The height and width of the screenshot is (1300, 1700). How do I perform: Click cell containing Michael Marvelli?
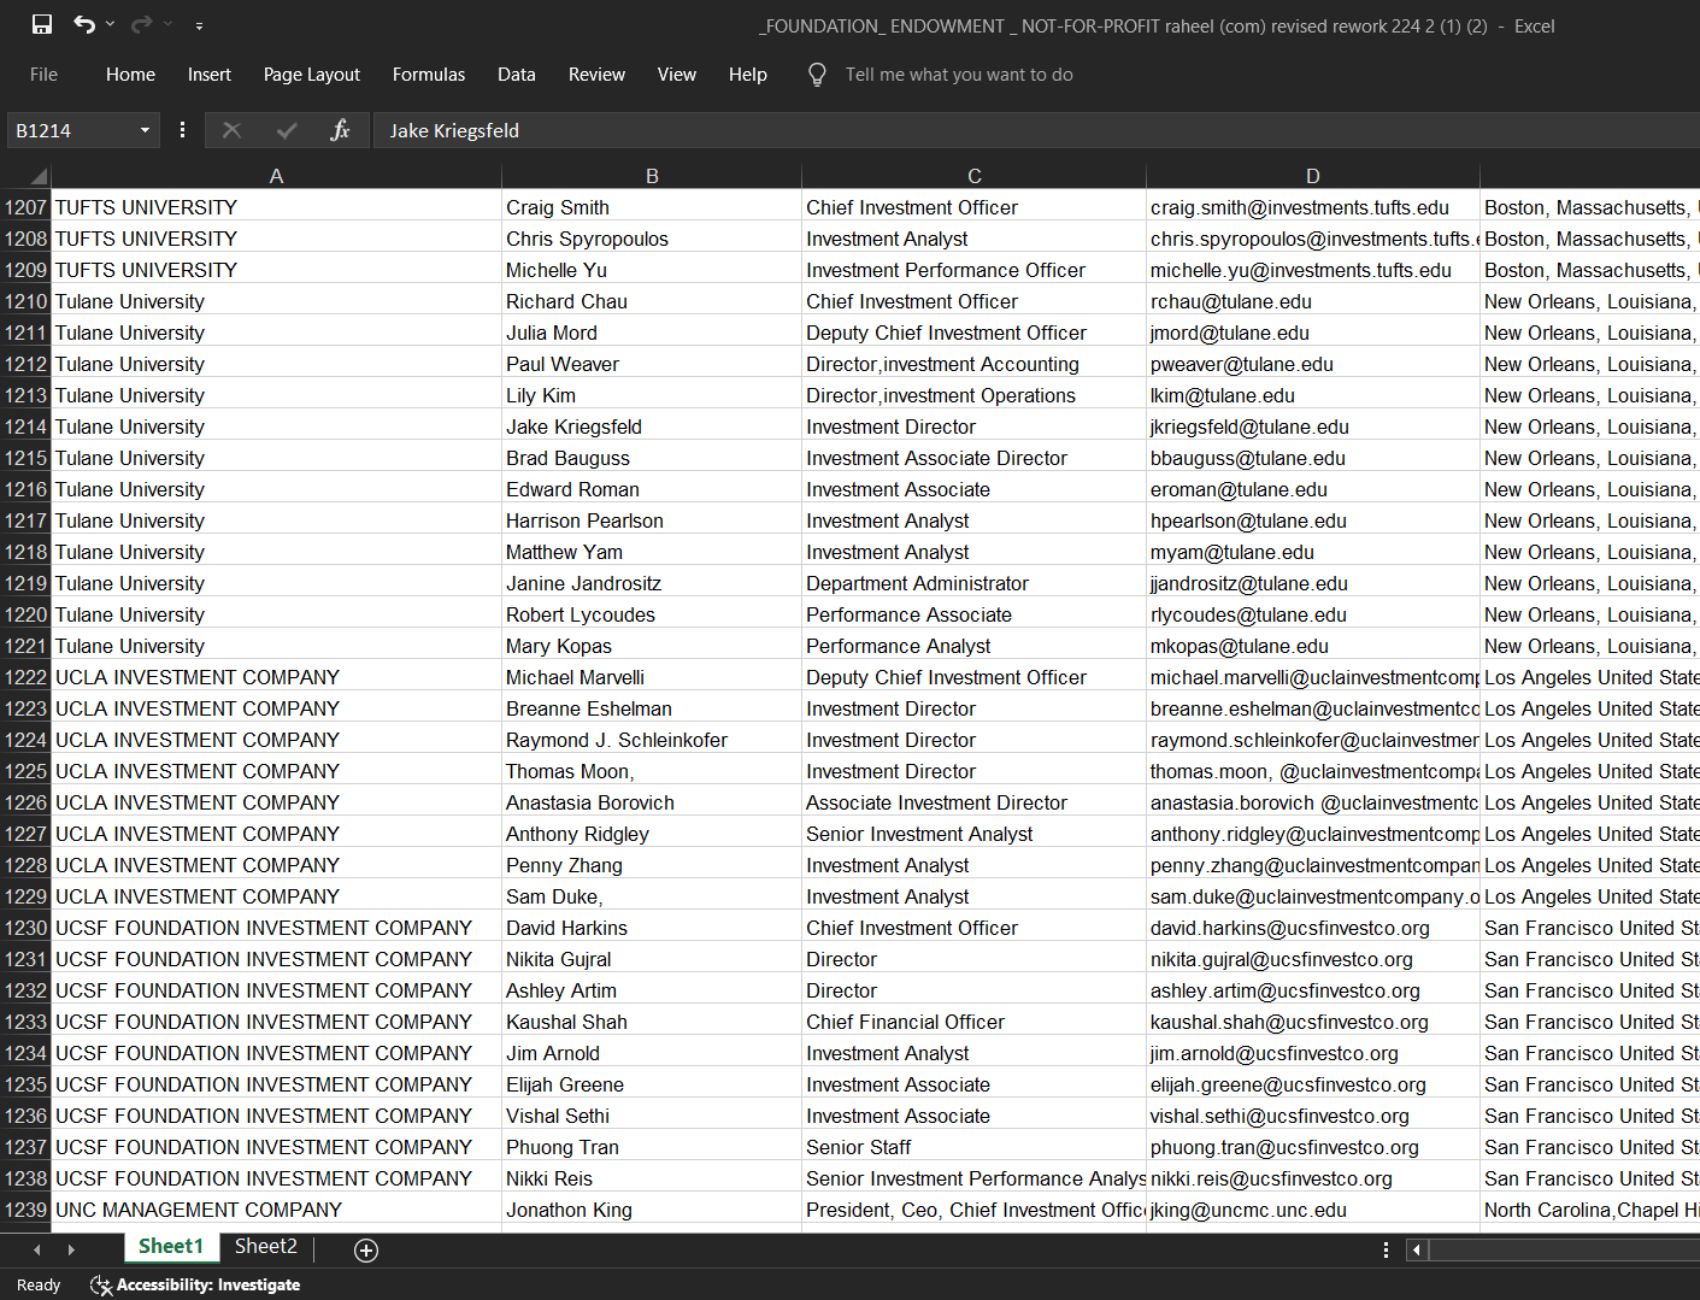[x=651, y=677]
